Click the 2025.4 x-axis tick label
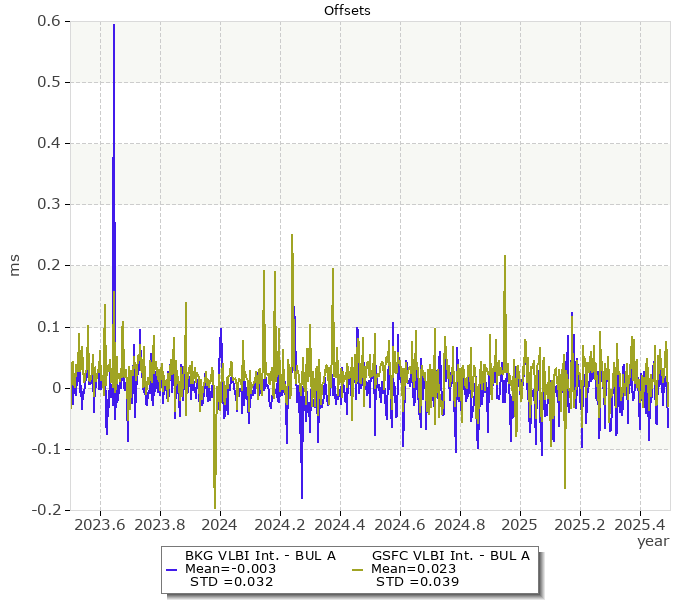The image size is (700, 600). pyautogui.click(x=640, y=525)
